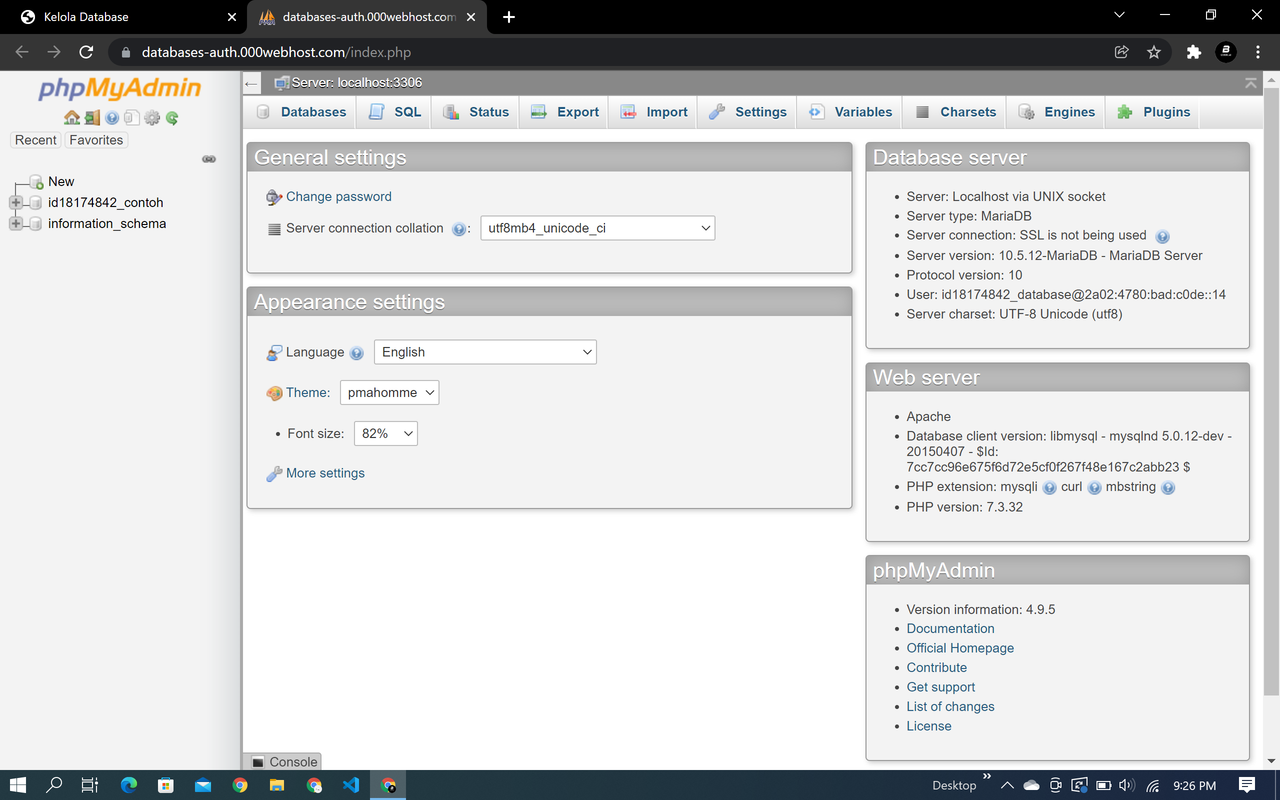Click help icon next to mysqli extension
This screenshot has height=800, width=1280.
coord(1049,488)
